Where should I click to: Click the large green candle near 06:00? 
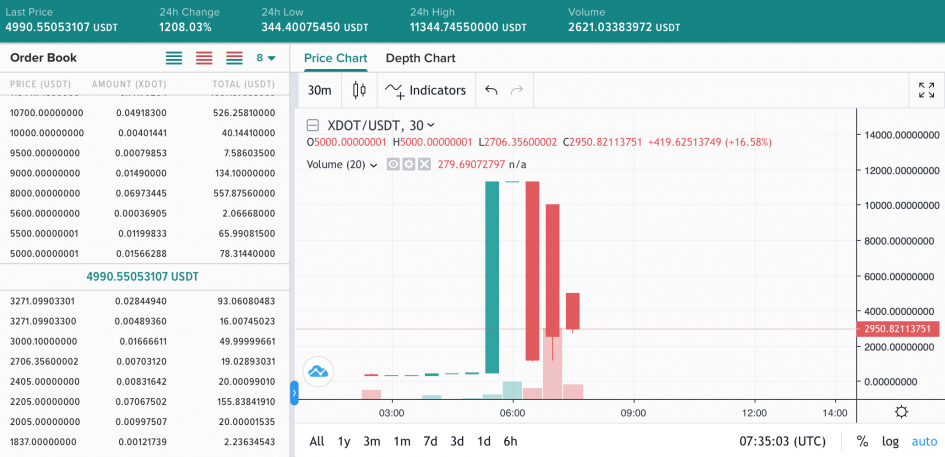tap(492, 277)
